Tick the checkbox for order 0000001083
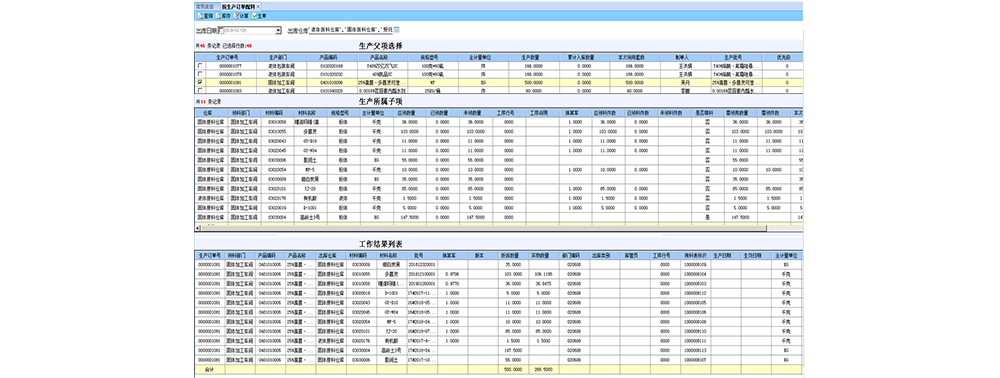 (201, 91)
